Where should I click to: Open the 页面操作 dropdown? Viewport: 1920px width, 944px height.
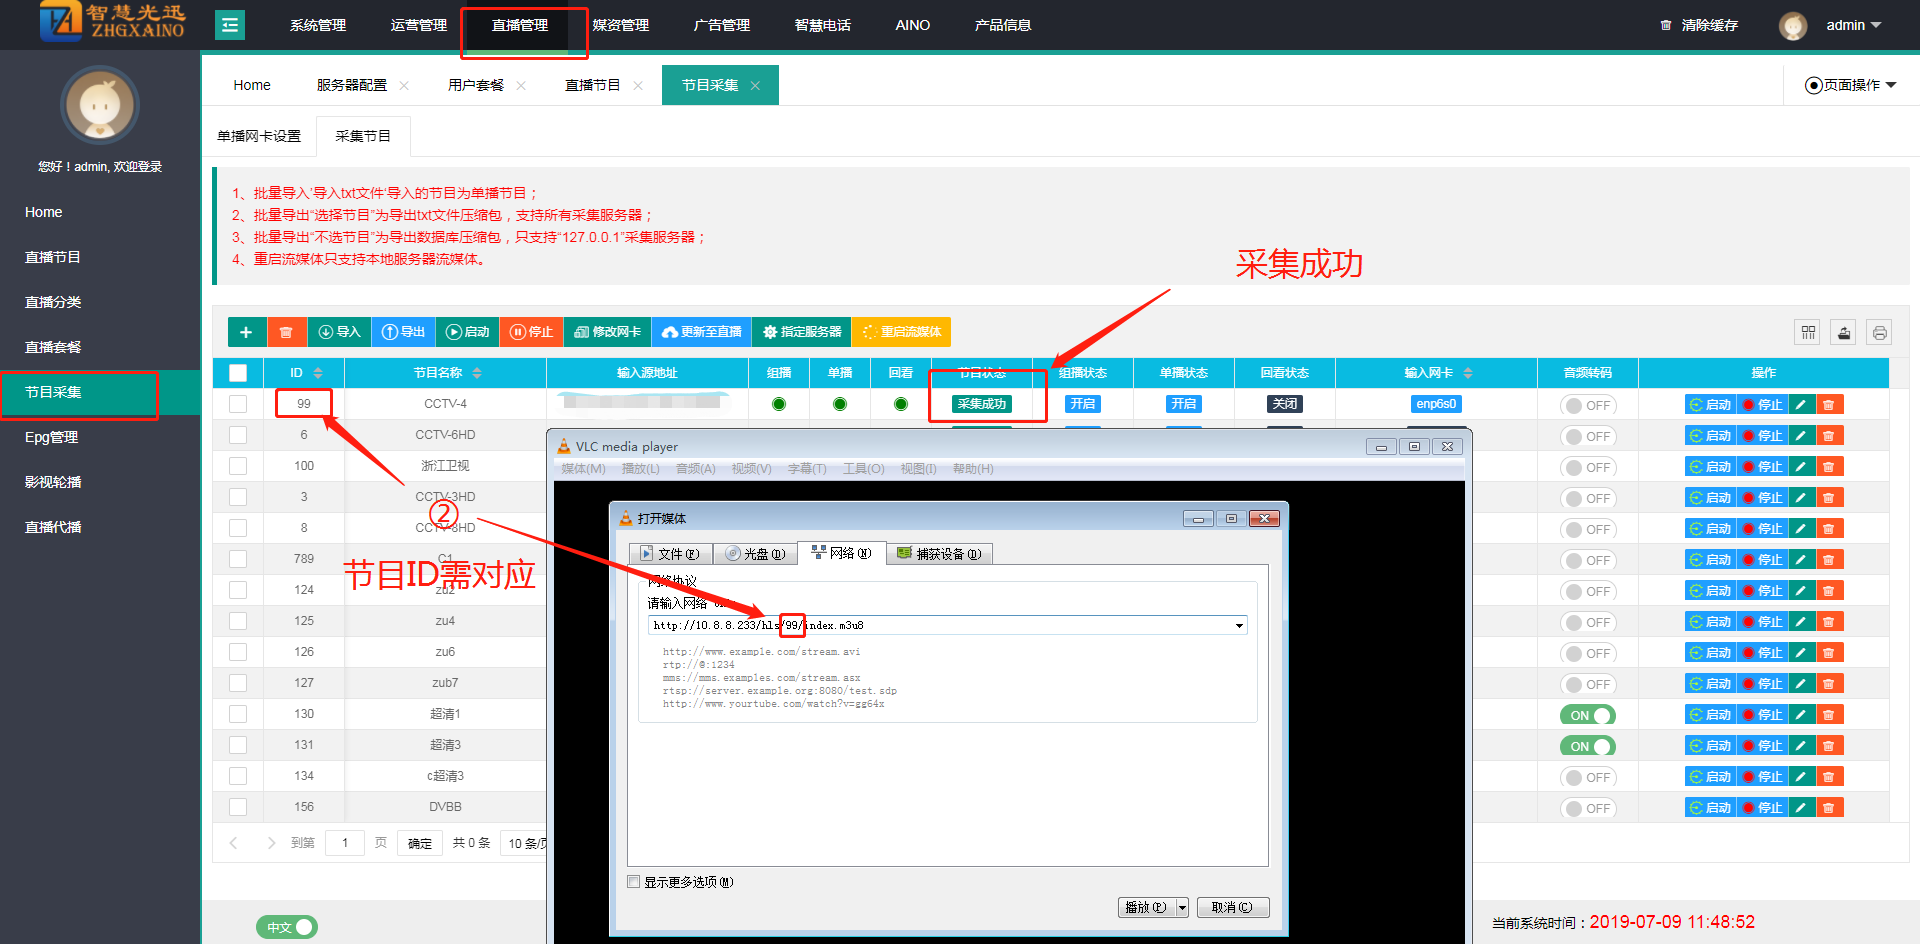click(1850, 85)
